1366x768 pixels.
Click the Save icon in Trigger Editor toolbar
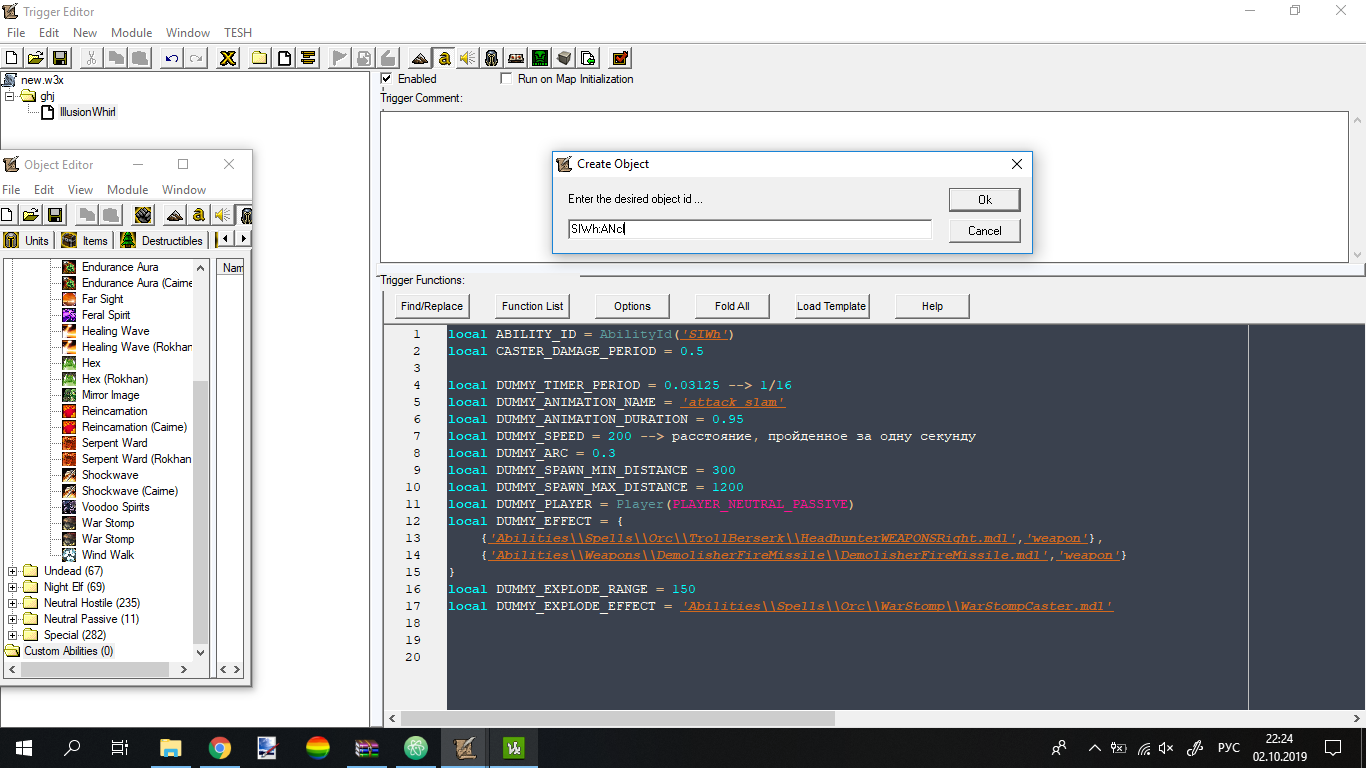[x=60, y=58]
